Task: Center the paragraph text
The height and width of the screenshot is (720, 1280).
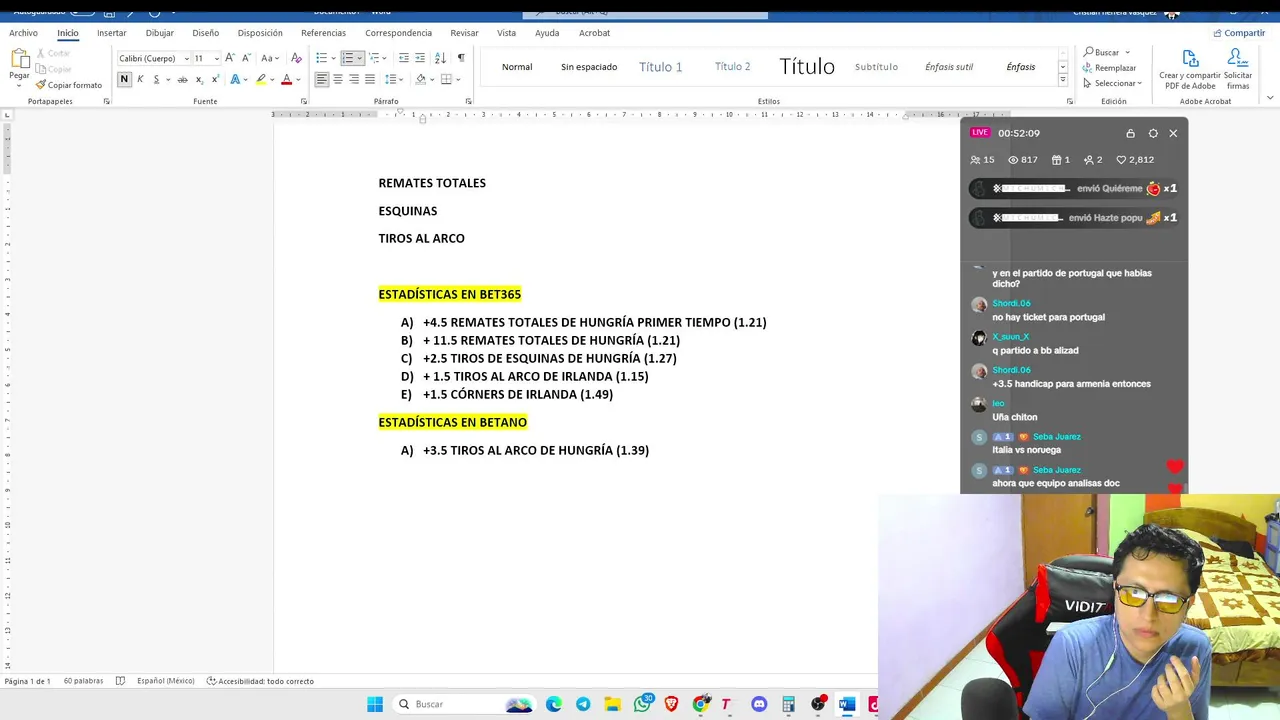Action: (x=338, y=79)
